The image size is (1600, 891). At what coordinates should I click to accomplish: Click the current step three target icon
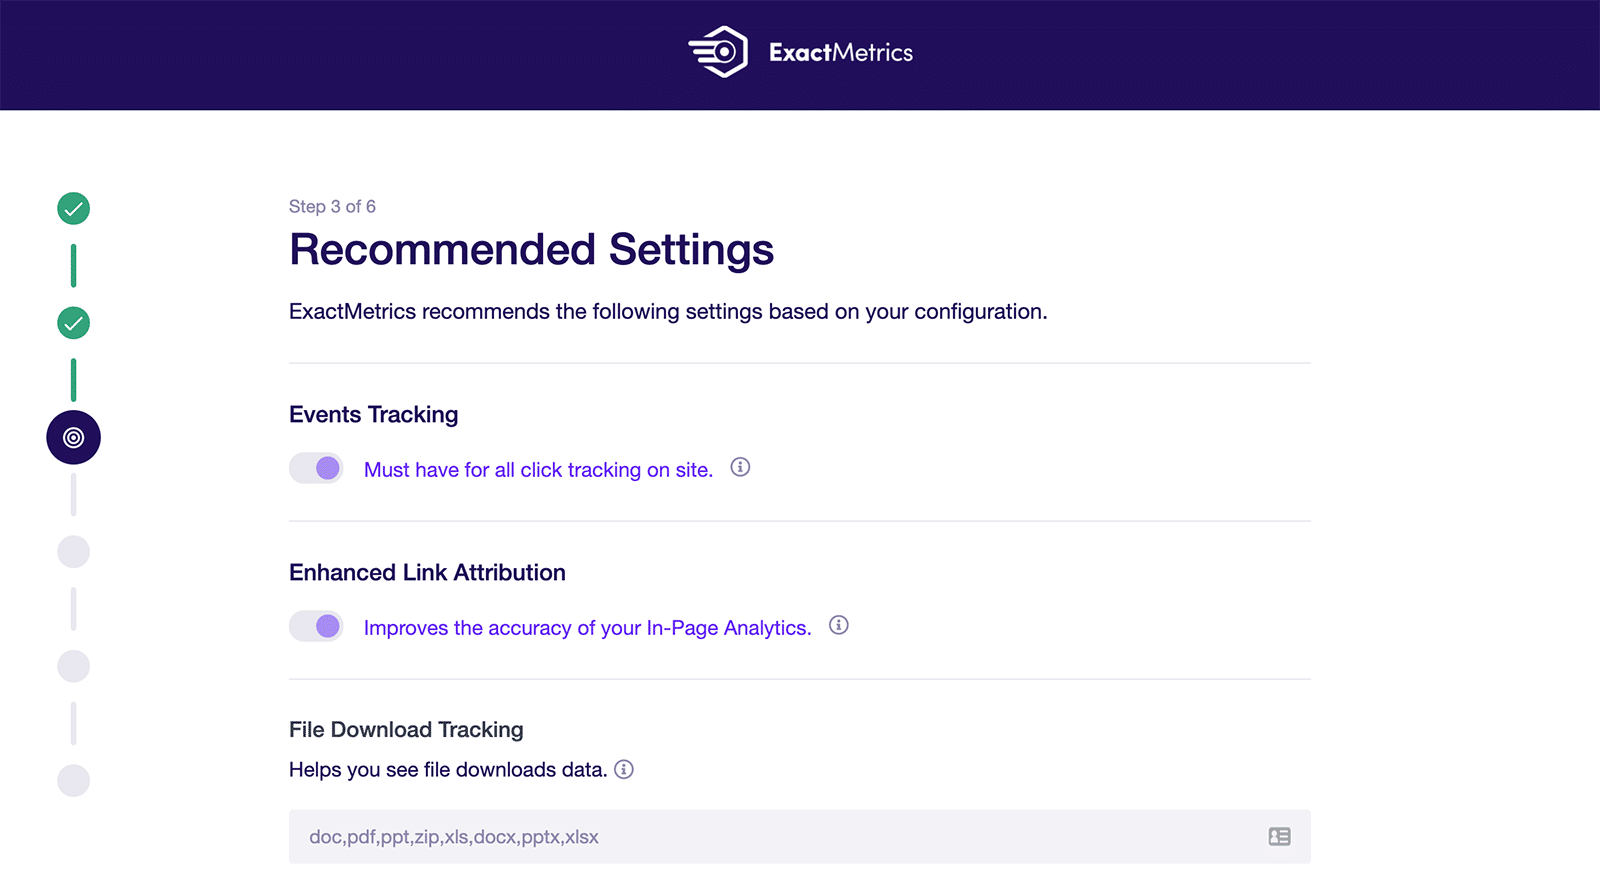click(73, 437)
